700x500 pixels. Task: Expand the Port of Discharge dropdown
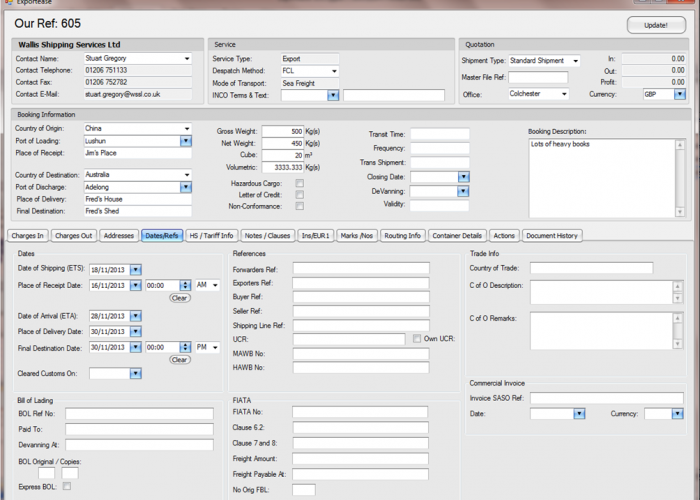tap(186, 188)
